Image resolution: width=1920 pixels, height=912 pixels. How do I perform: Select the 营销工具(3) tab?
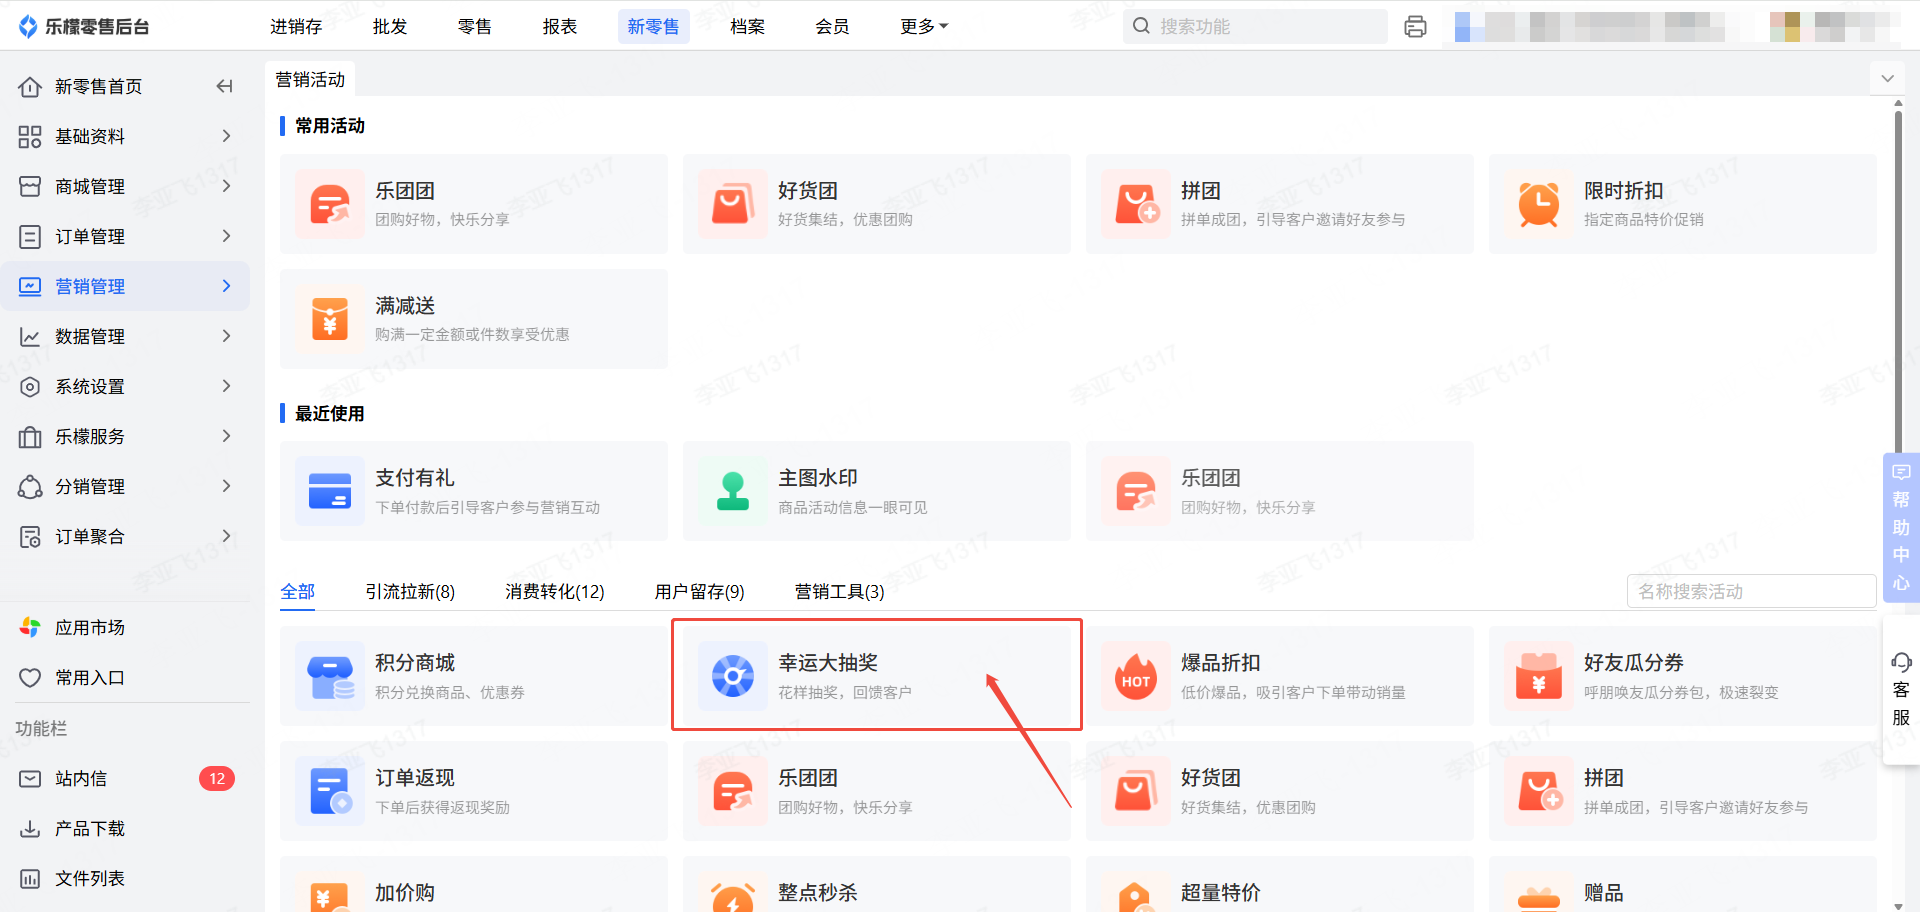(x=840, y=592)
